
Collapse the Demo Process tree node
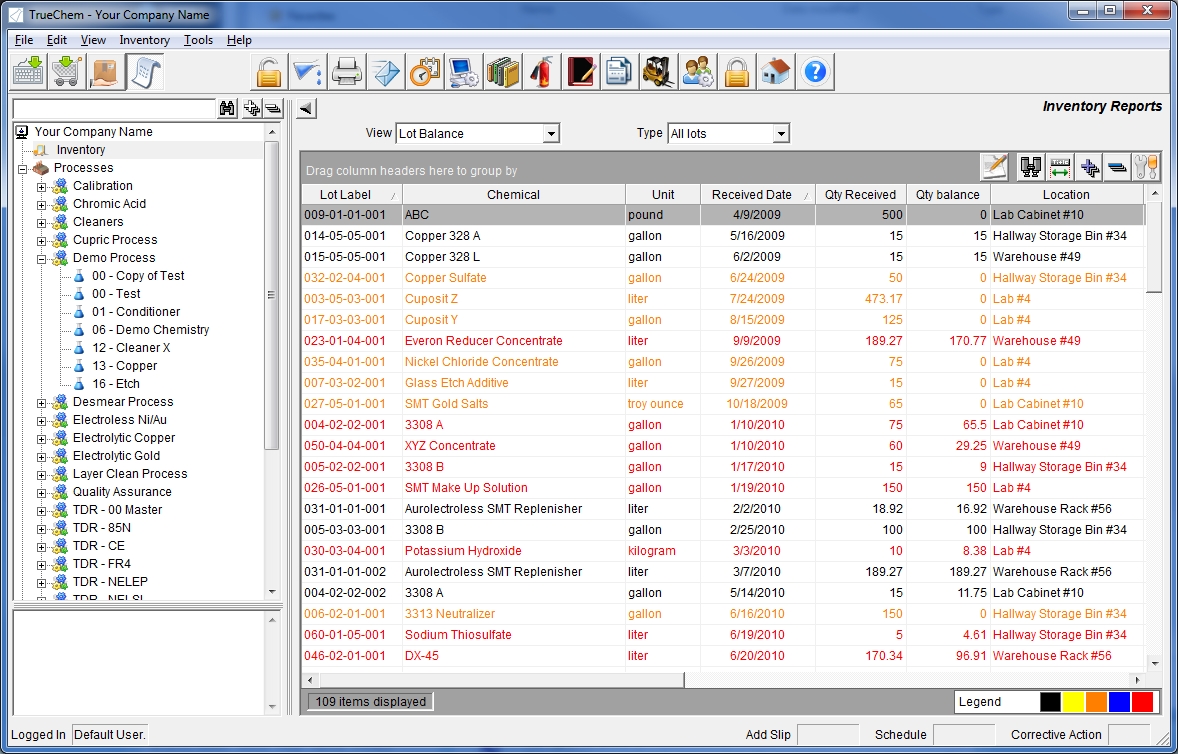[x=42, y=258]
